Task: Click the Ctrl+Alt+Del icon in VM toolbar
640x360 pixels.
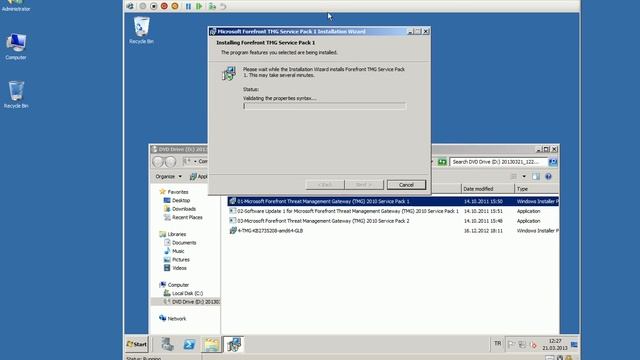Action: [x=130, y=6]
